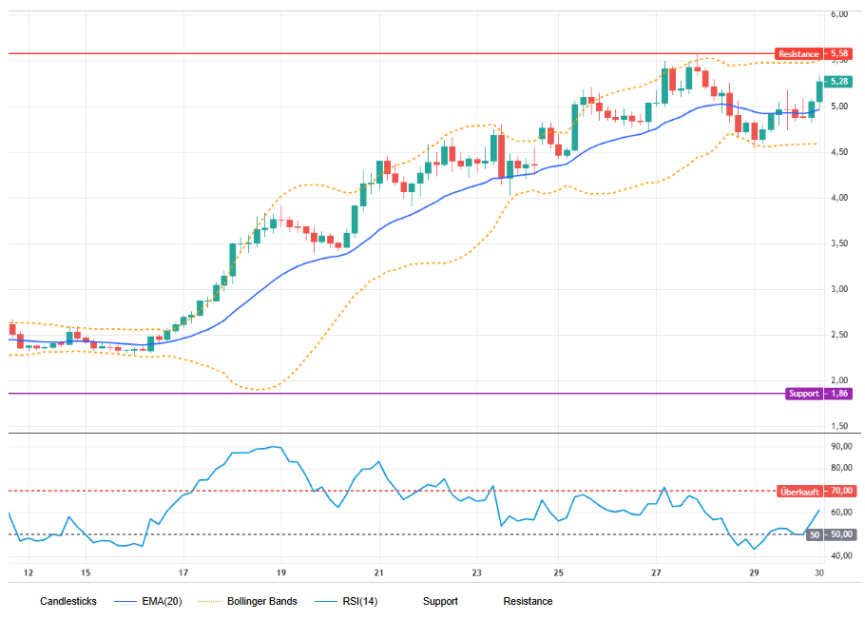Click the 90,00 RSI axis label
The height and width of the screenshot is (620, 865).
tap(841, 446)
